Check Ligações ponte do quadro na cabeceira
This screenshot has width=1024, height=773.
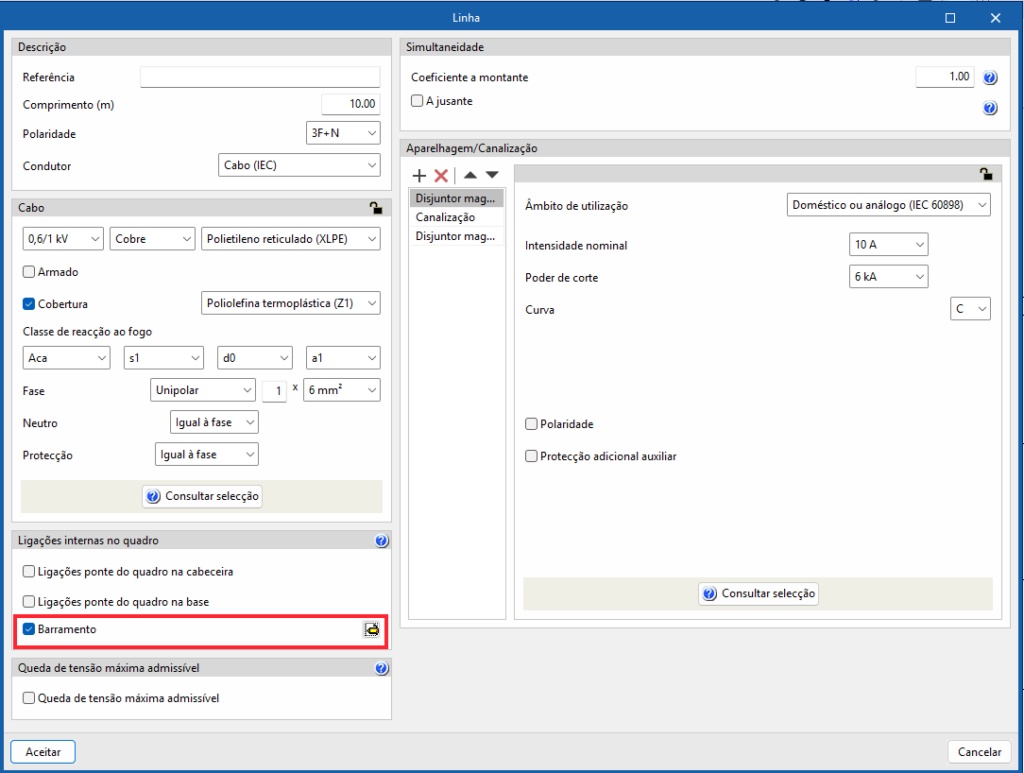pyautogui.click(x=29, y=571)
